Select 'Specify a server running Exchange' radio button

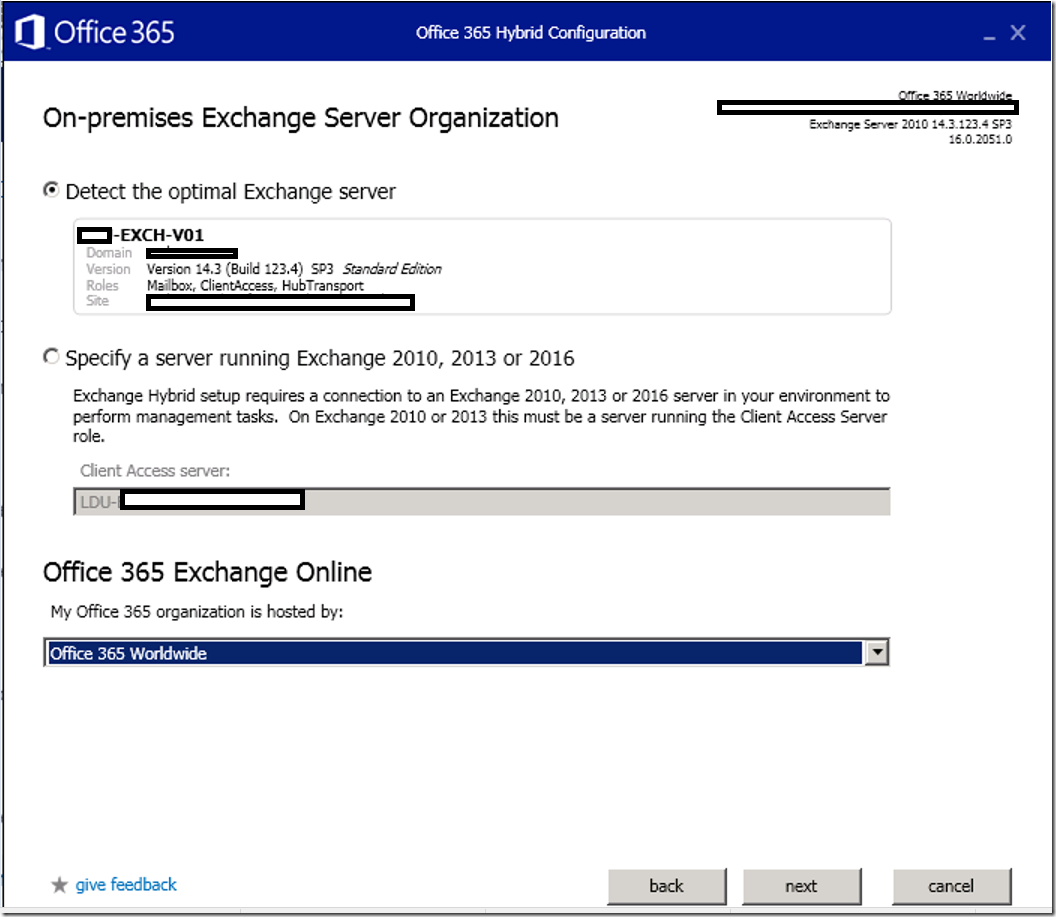point(51,356)
